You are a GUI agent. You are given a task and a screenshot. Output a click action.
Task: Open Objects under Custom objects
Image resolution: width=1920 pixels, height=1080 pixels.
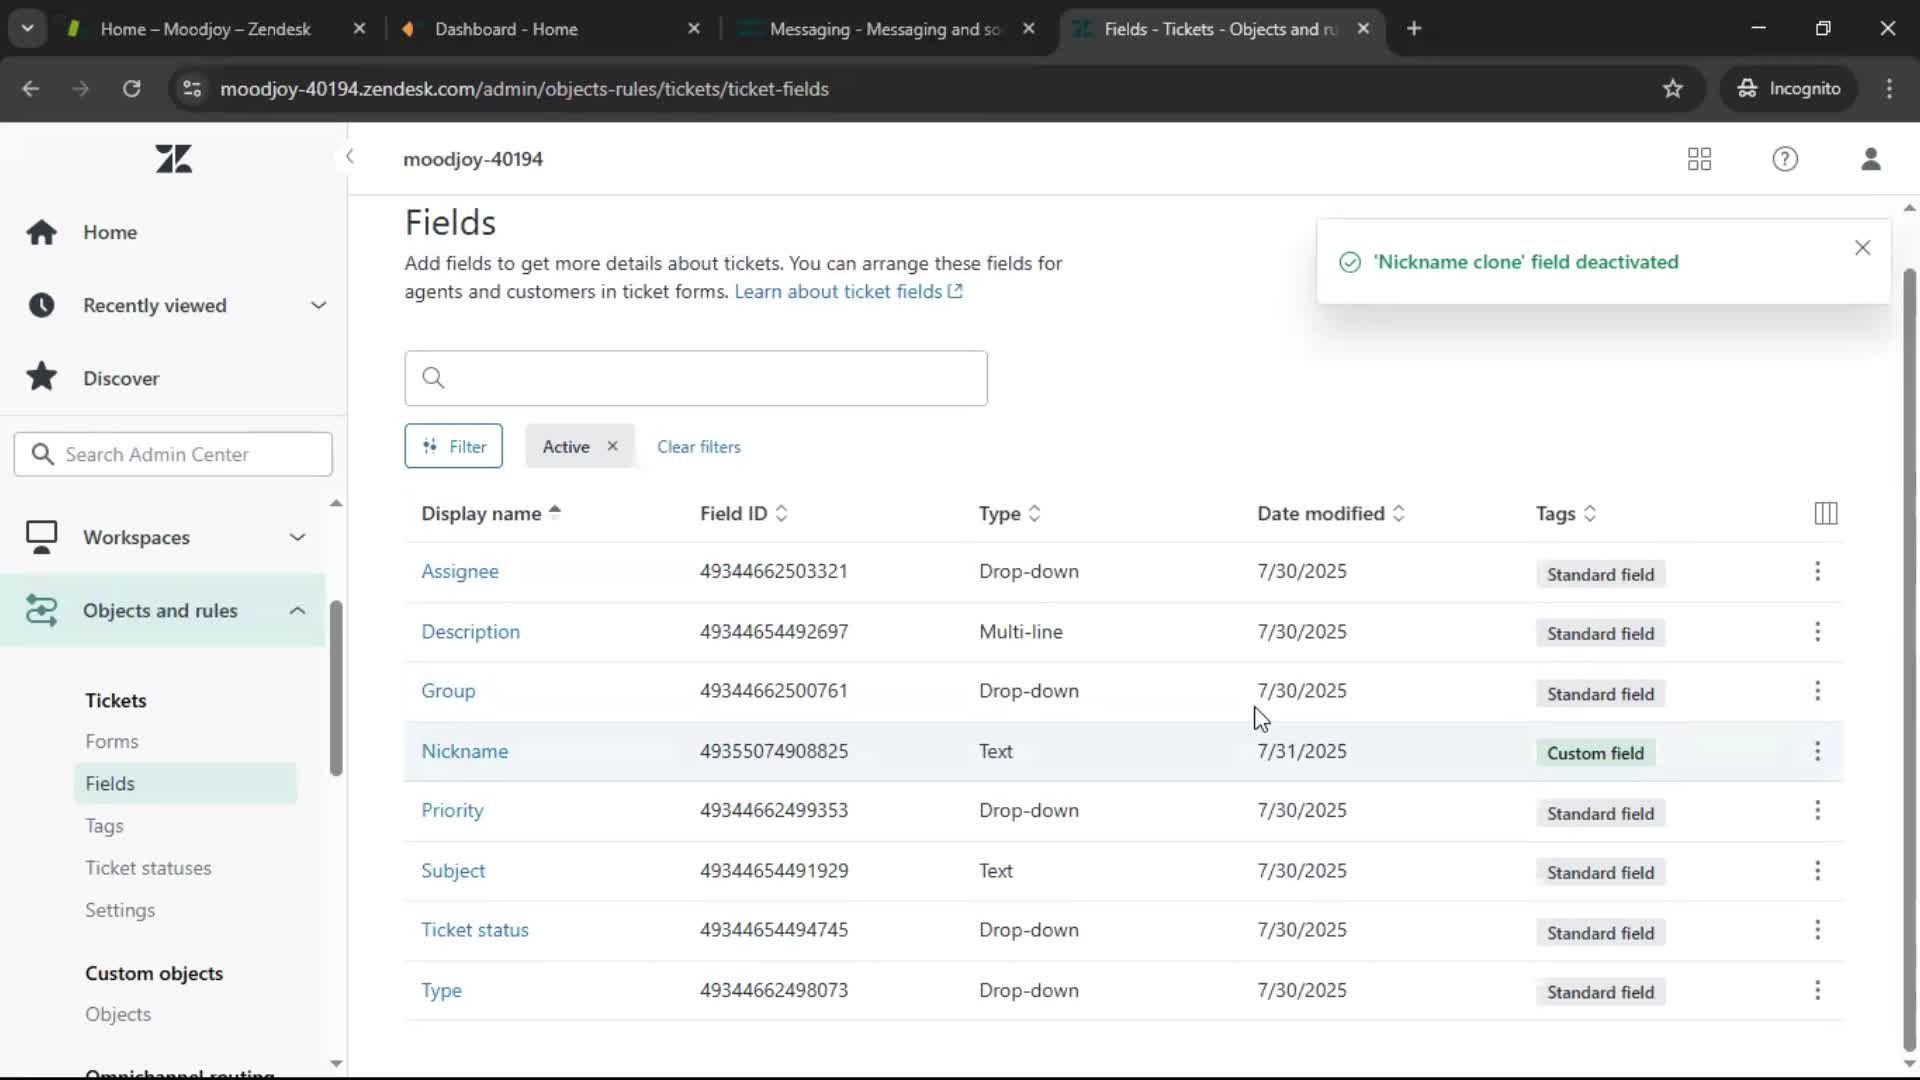[118, 1014]
